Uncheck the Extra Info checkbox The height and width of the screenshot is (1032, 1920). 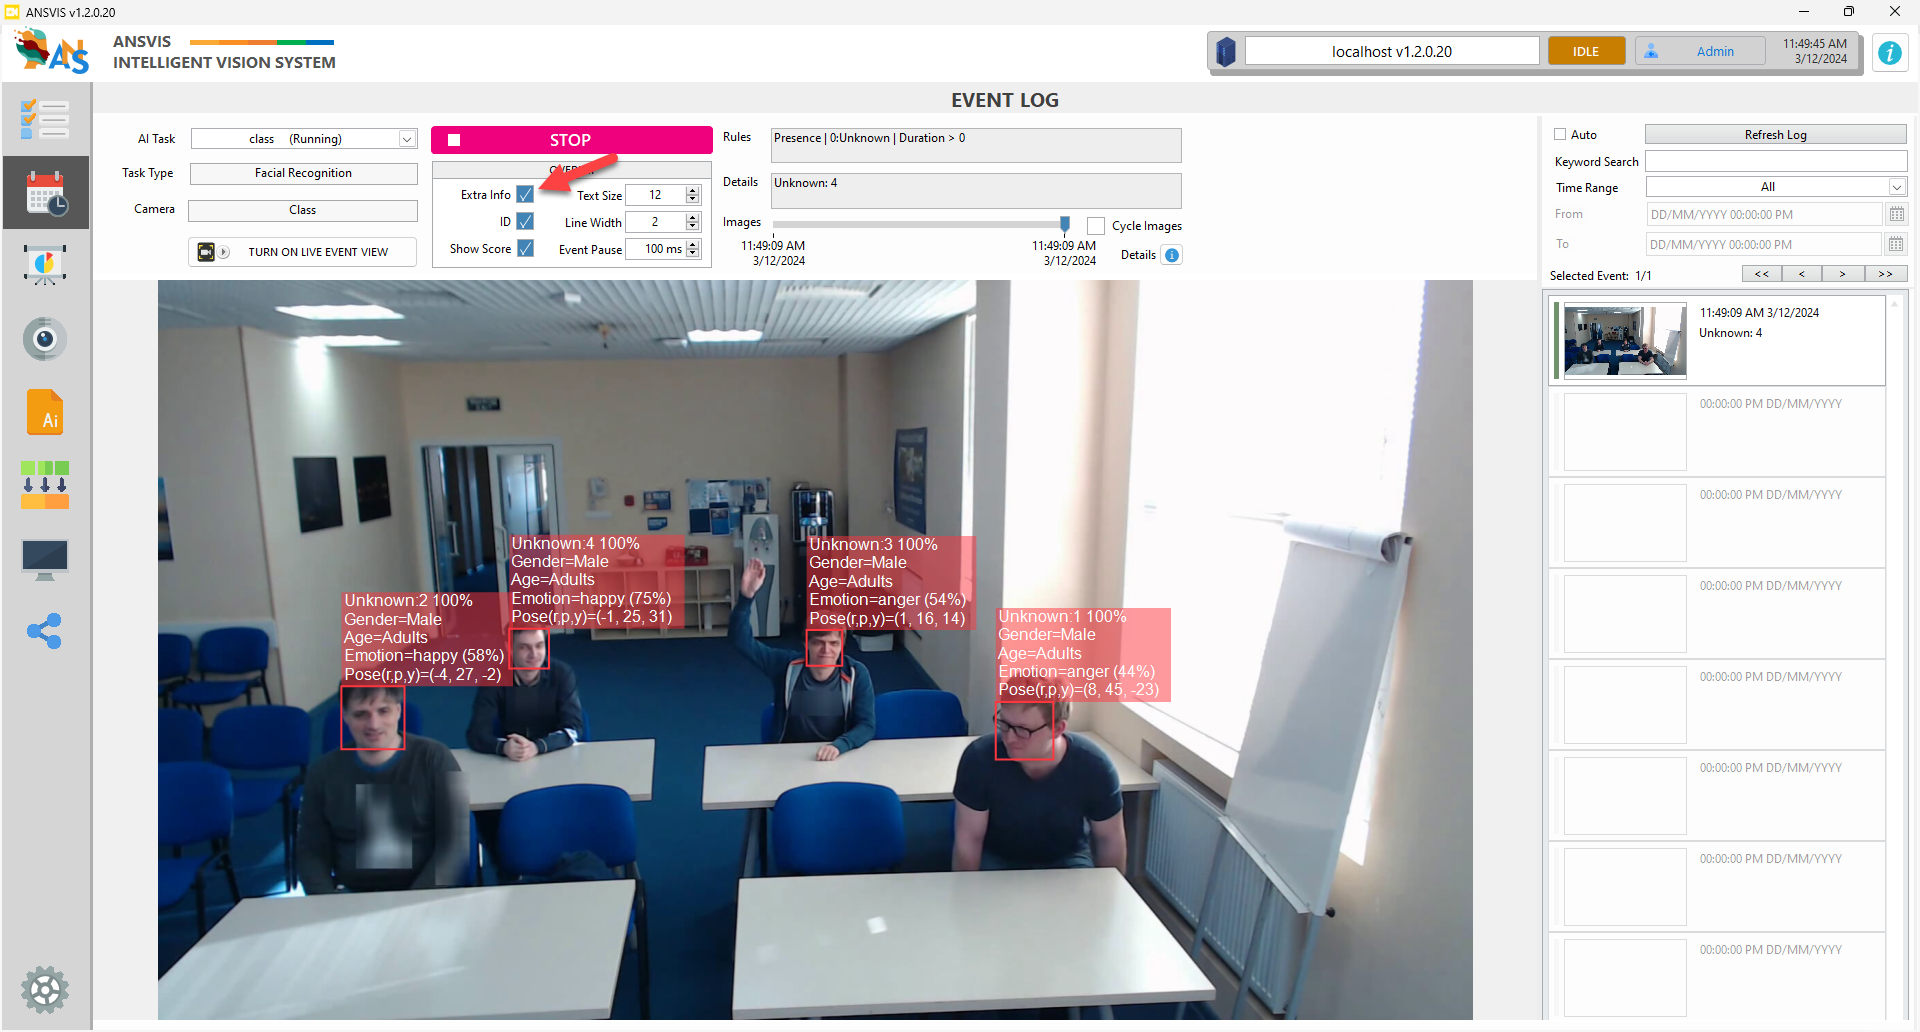coord(525,195)
